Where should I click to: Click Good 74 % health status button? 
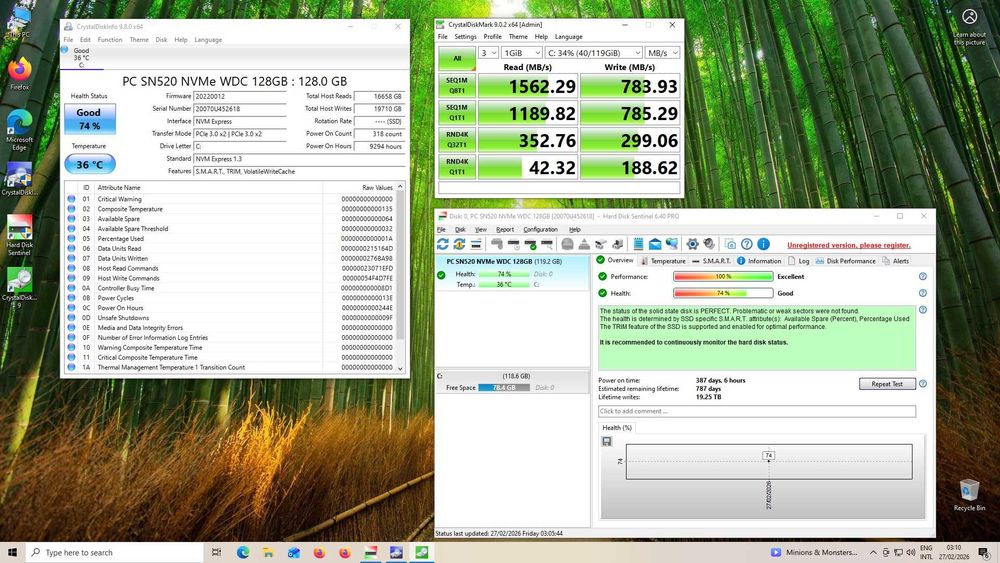coord(89,119)
